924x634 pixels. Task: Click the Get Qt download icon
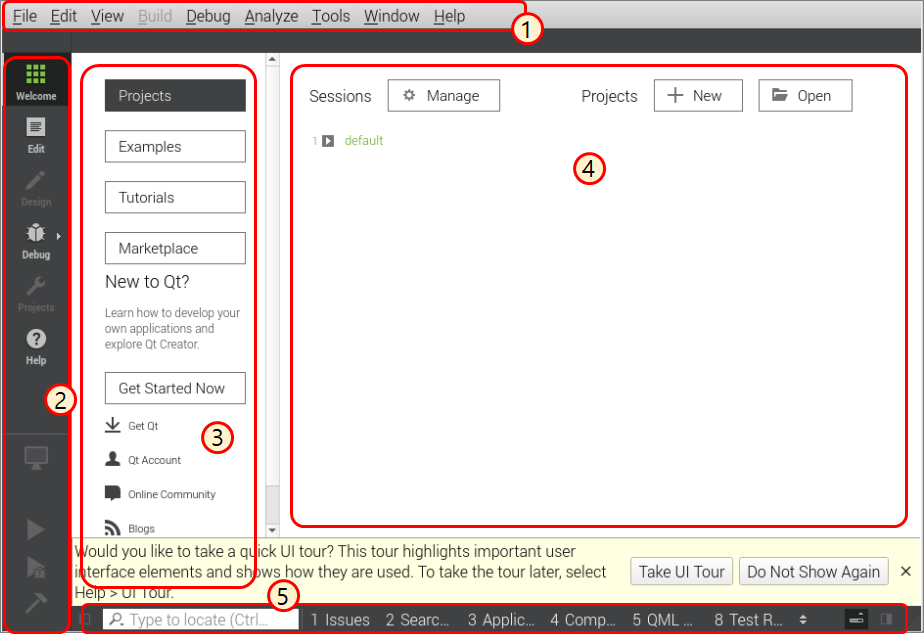coord(113,425)
